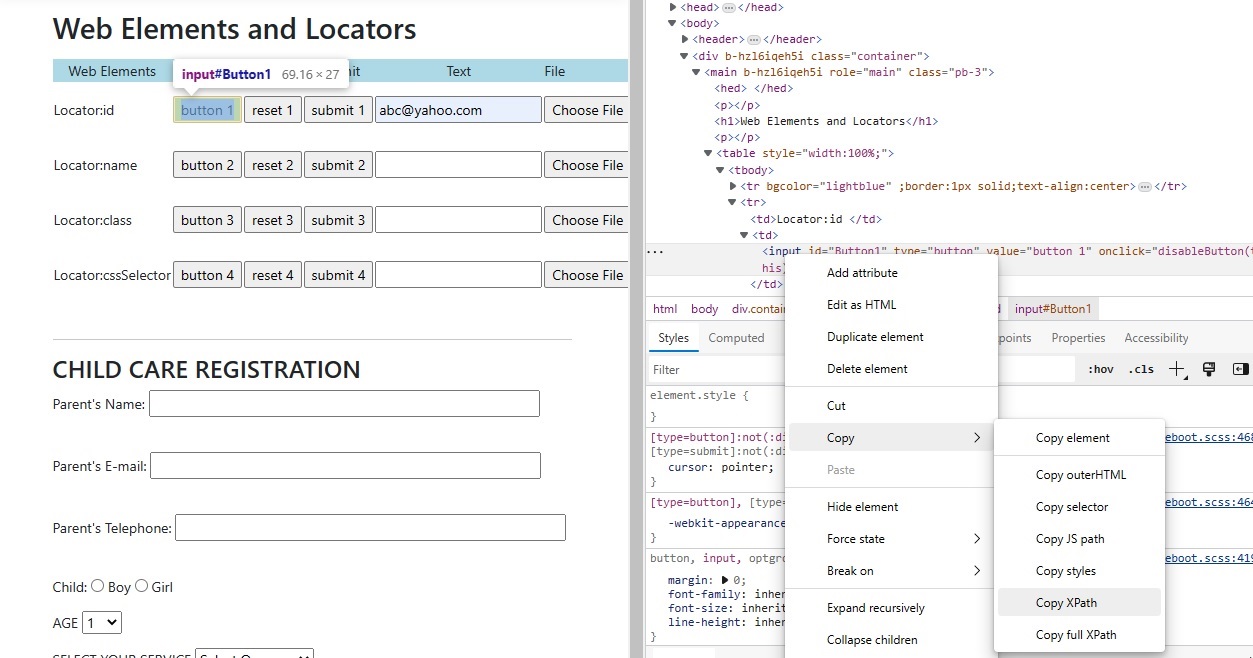Expand the header node in DOM tree

684,39
